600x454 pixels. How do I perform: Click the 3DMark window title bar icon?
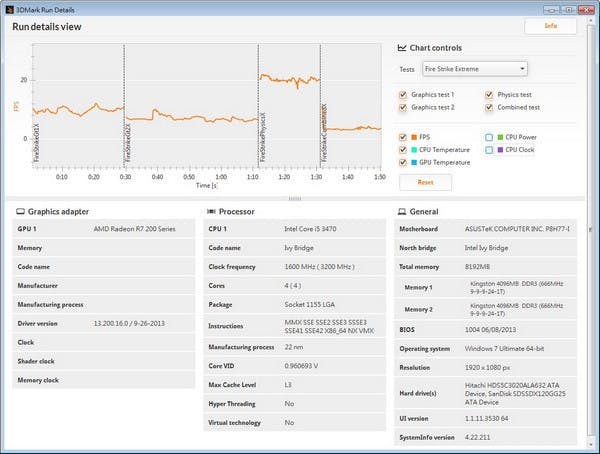tap(9, 7)
